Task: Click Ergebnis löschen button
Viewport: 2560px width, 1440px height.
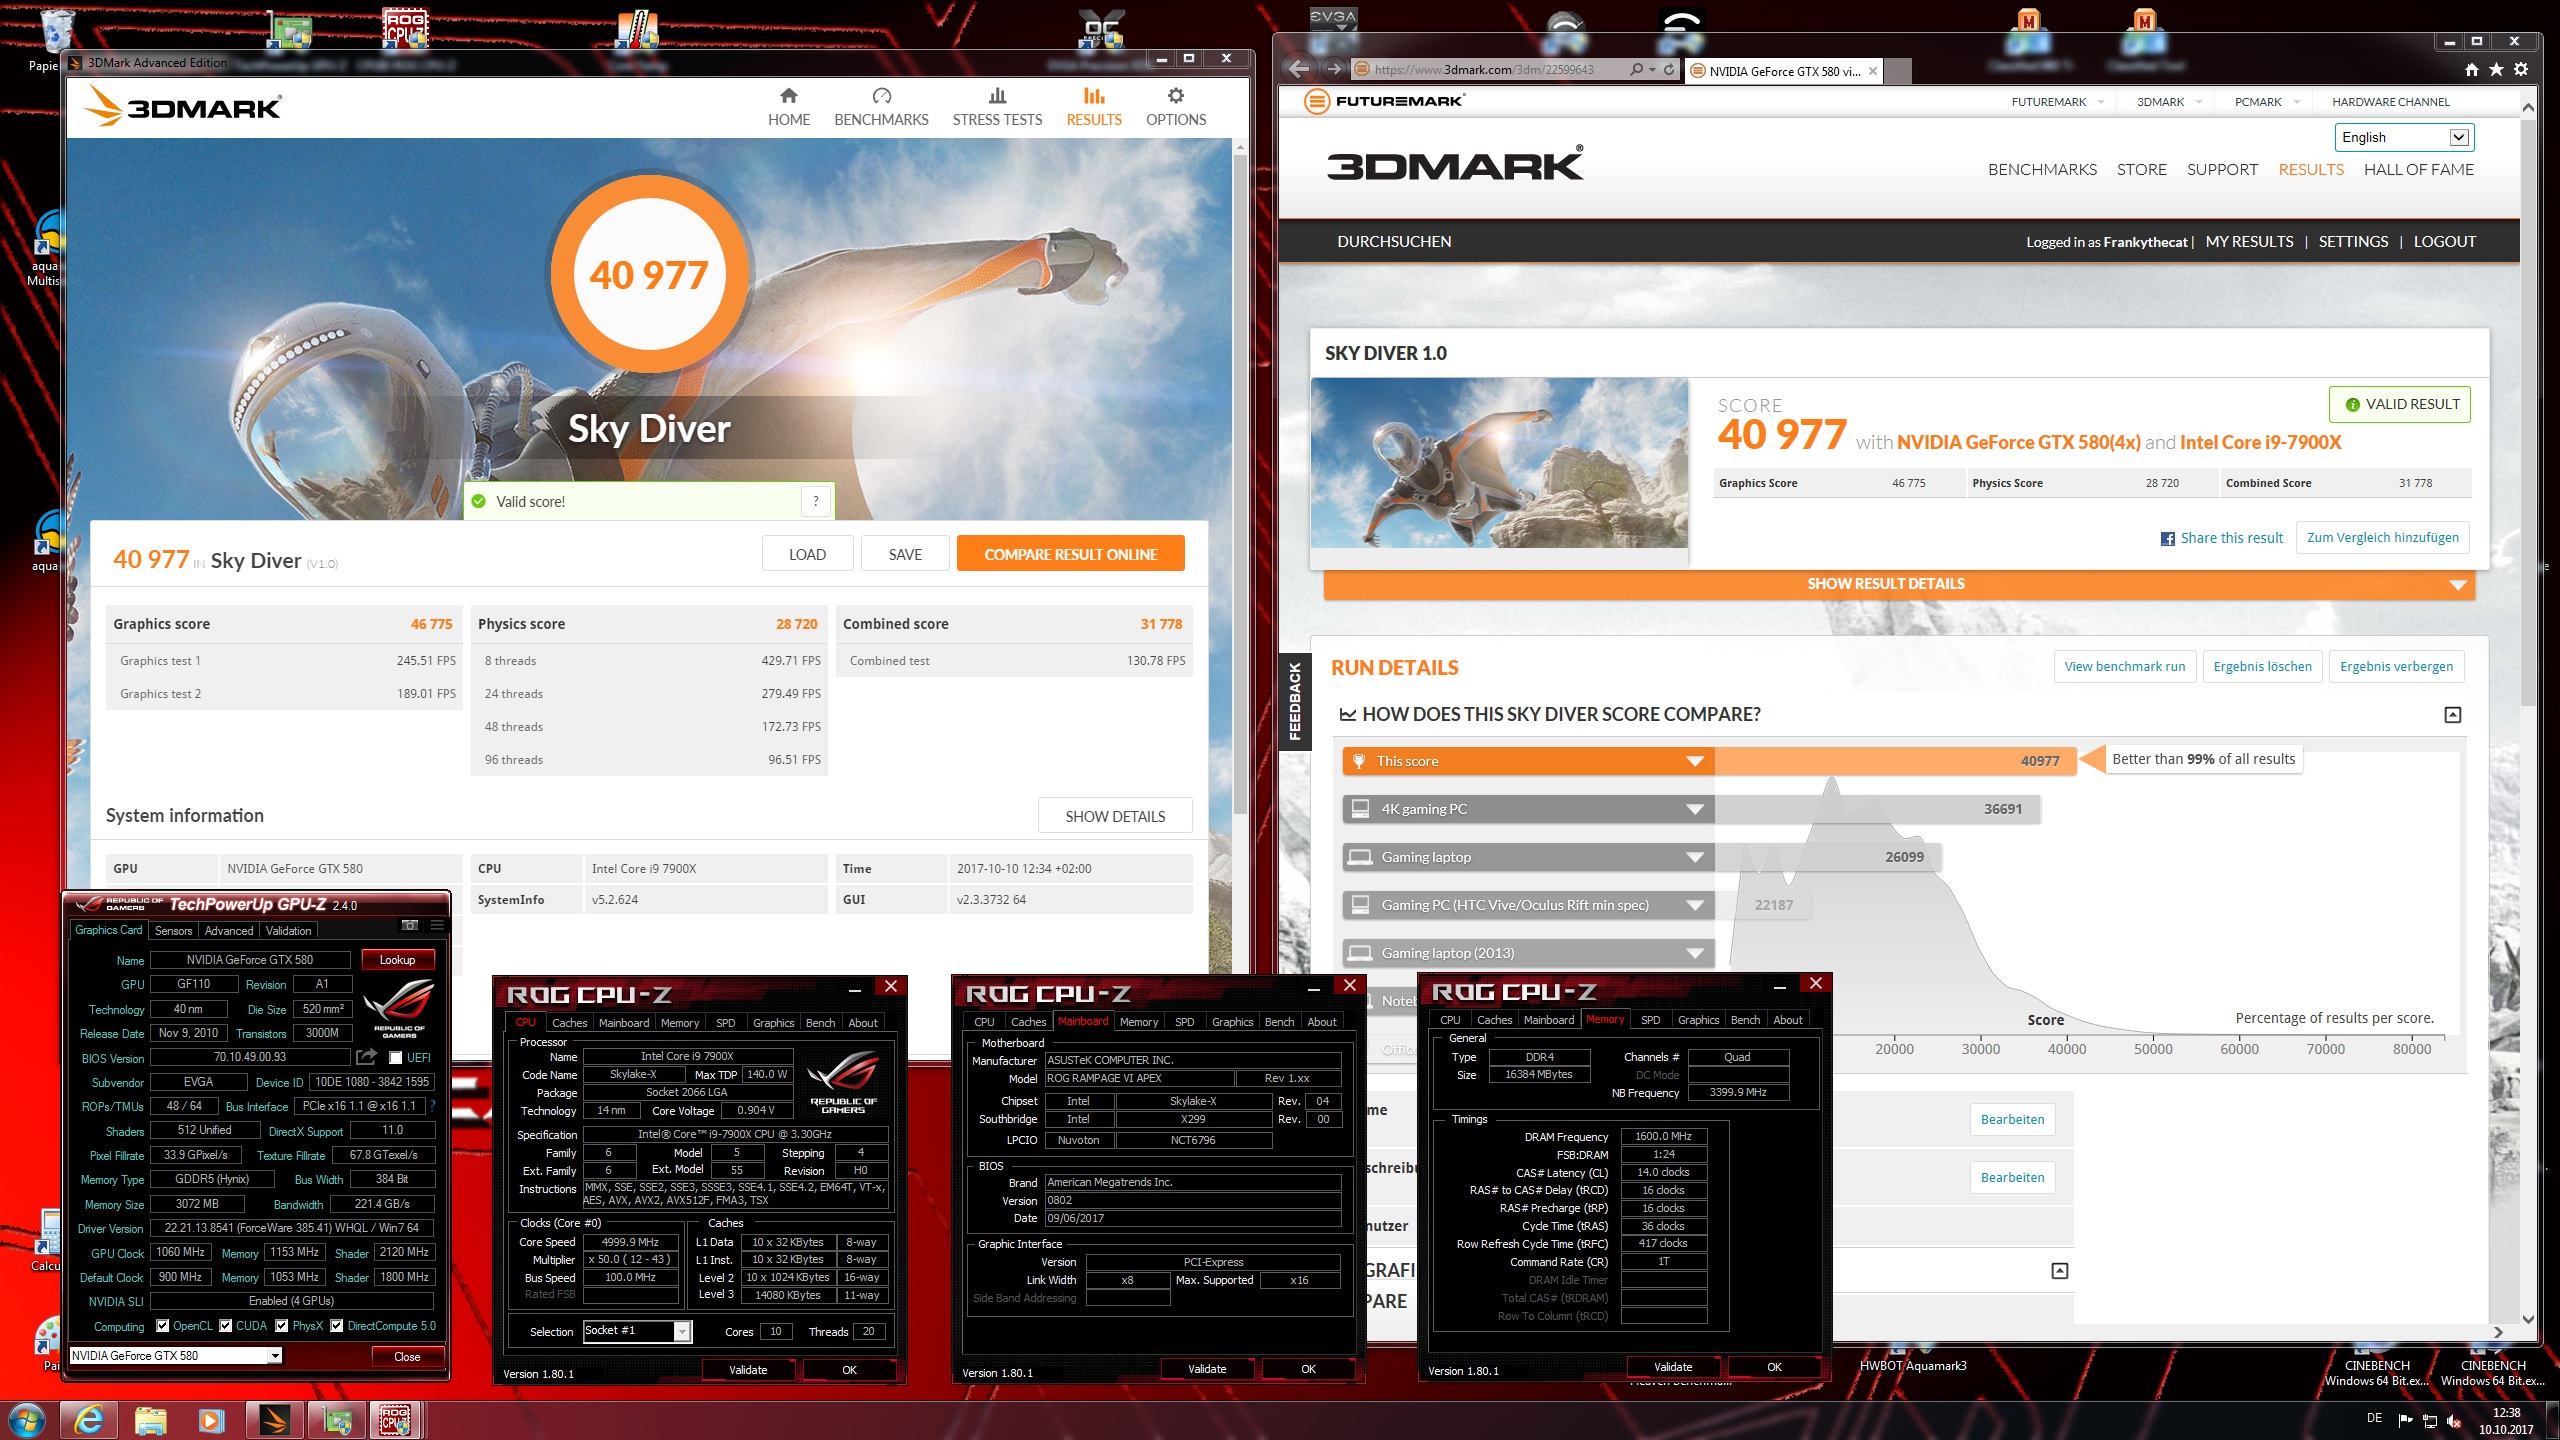Action: pyautogui.click(x=2262, y=667)
